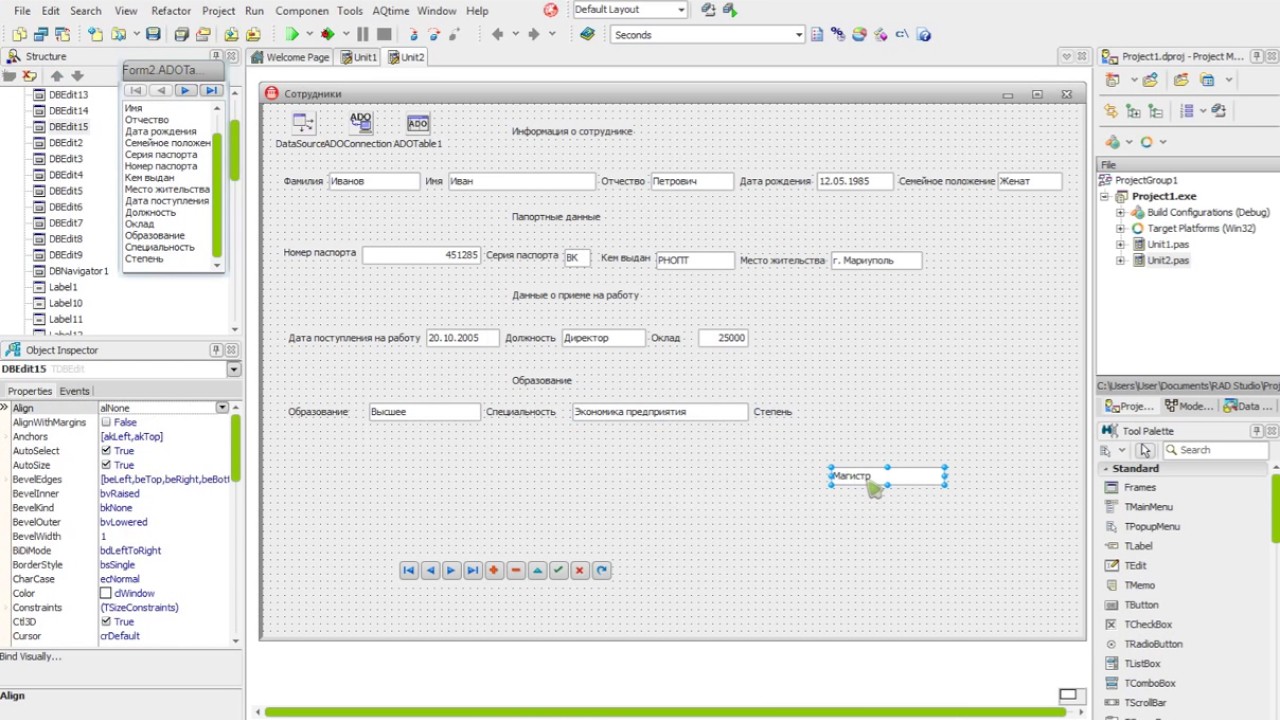Image resolution: width=1280 pixels, height=720 pixels.
Task: Toggle the AlignWithMargins checkbox
Action: pos(106,422)
